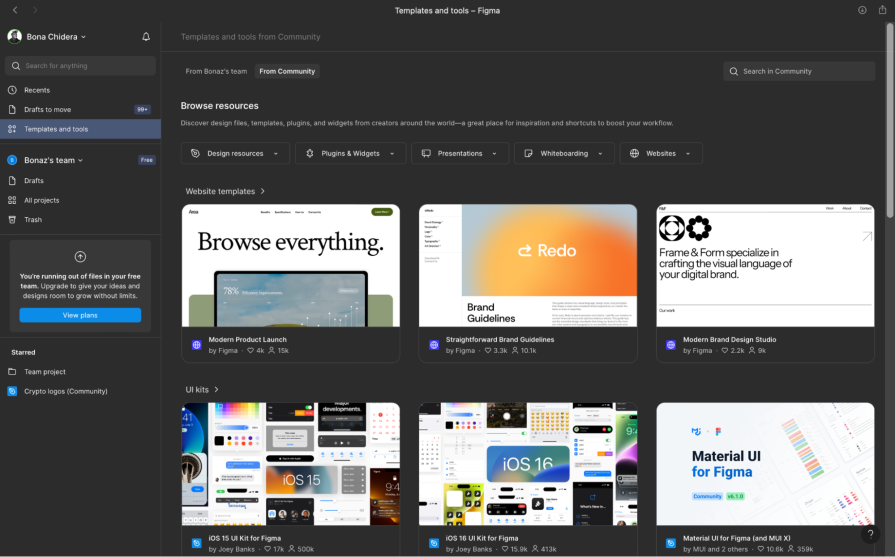Click the Search in Community field

coord(799,71)
